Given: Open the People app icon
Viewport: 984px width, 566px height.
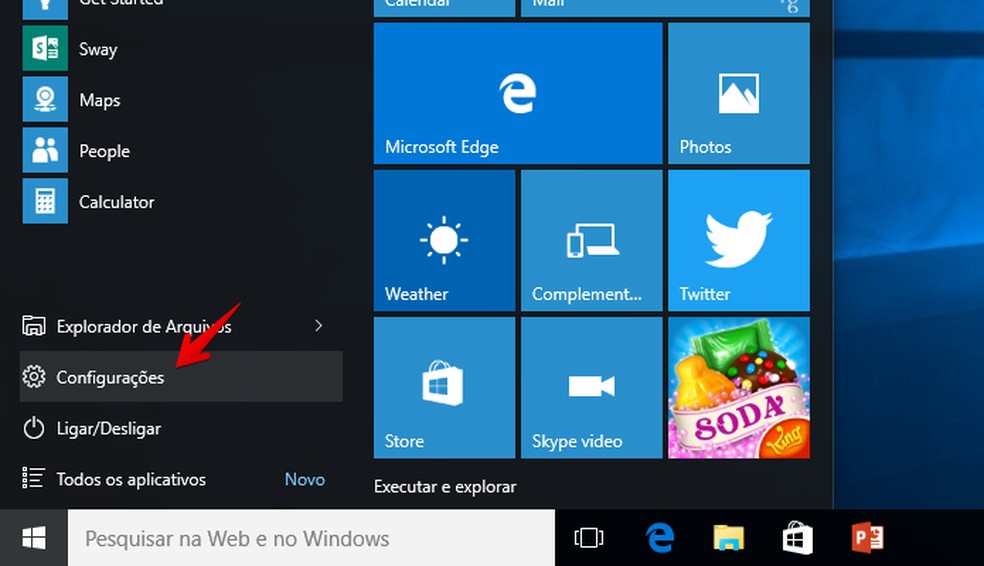Looking at the screenshot, I should 45,150.
